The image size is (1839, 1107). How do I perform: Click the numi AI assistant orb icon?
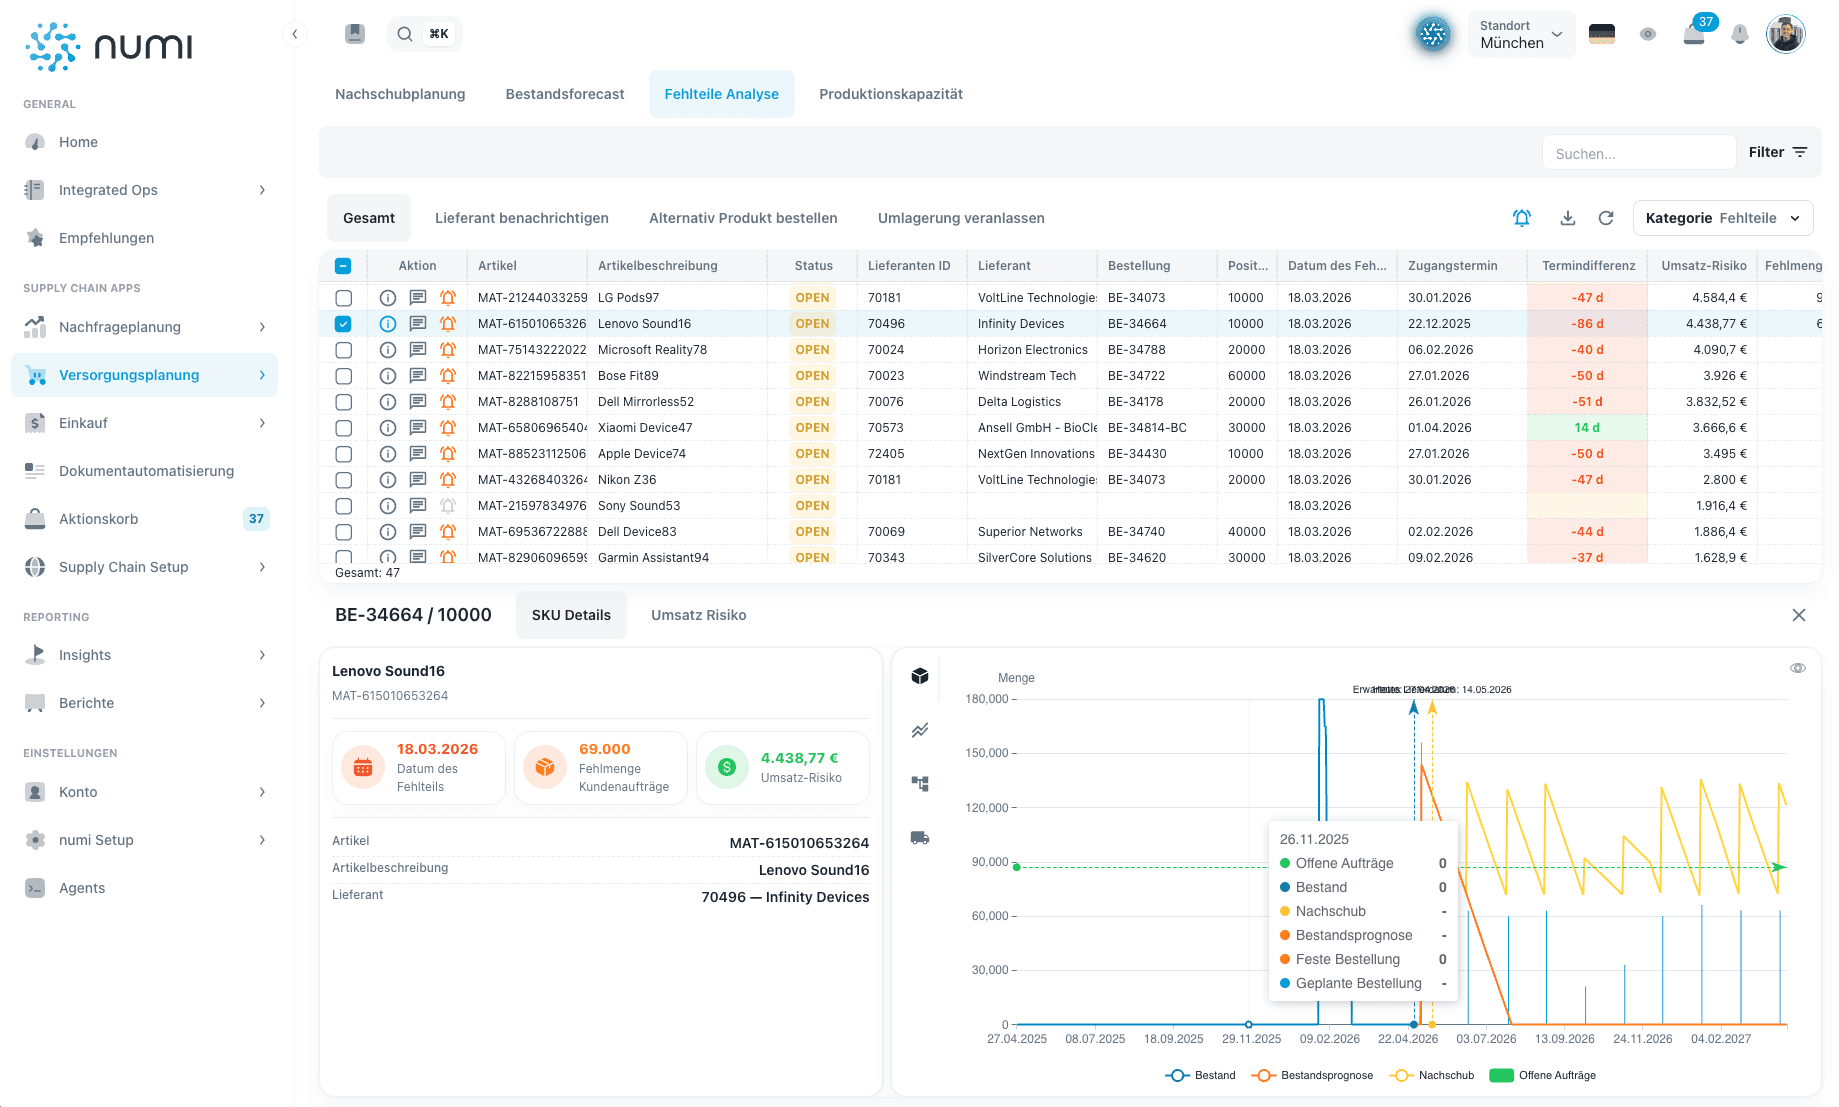(x=1433, y=34)
